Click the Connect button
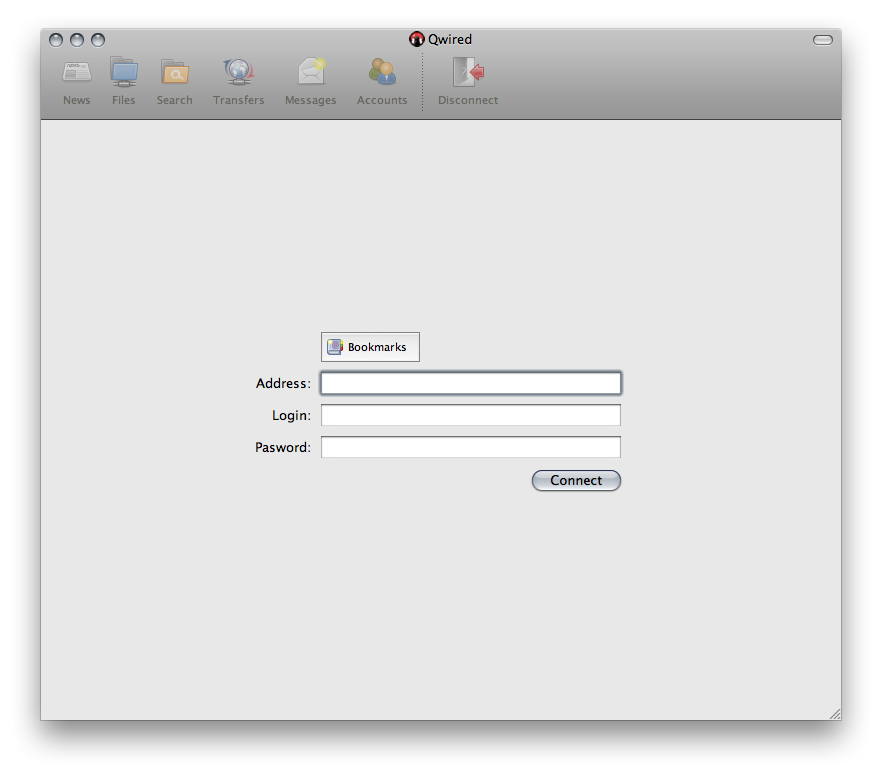Viewport: 883px width, 774px height. 576,481
